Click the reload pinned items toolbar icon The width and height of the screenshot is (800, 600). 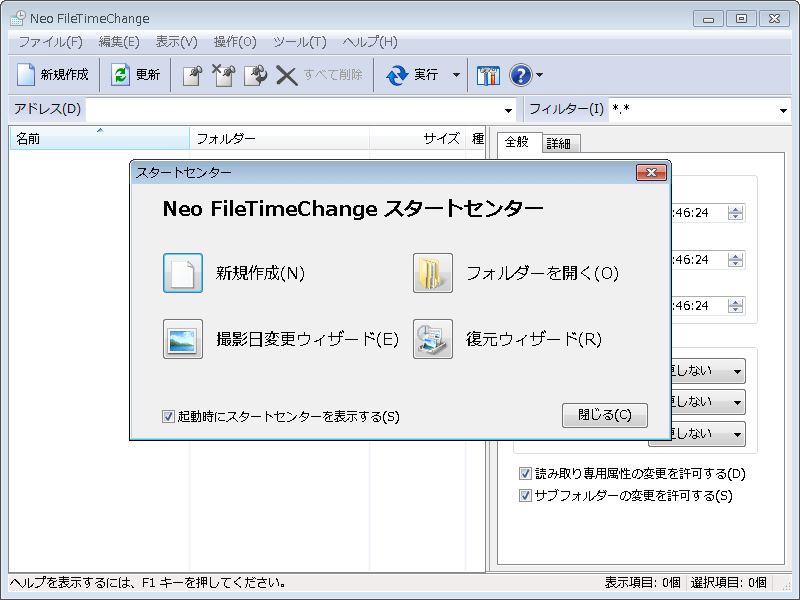pyautogui.click(x=256, y=76)
